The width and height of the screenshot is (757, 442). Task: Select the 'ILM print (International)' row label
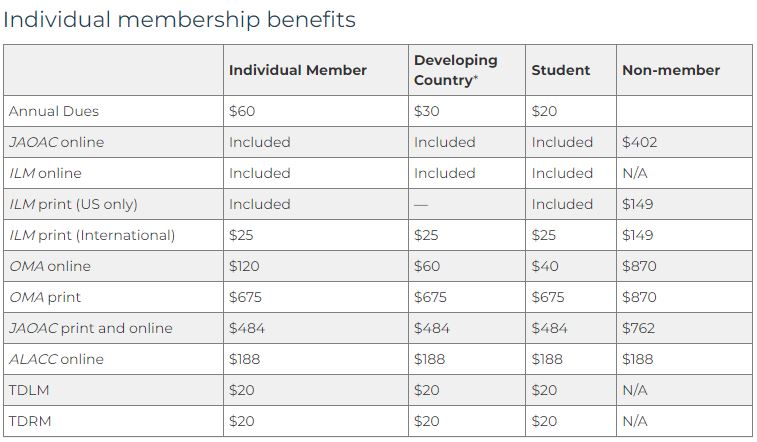click(x=92, y=235)
